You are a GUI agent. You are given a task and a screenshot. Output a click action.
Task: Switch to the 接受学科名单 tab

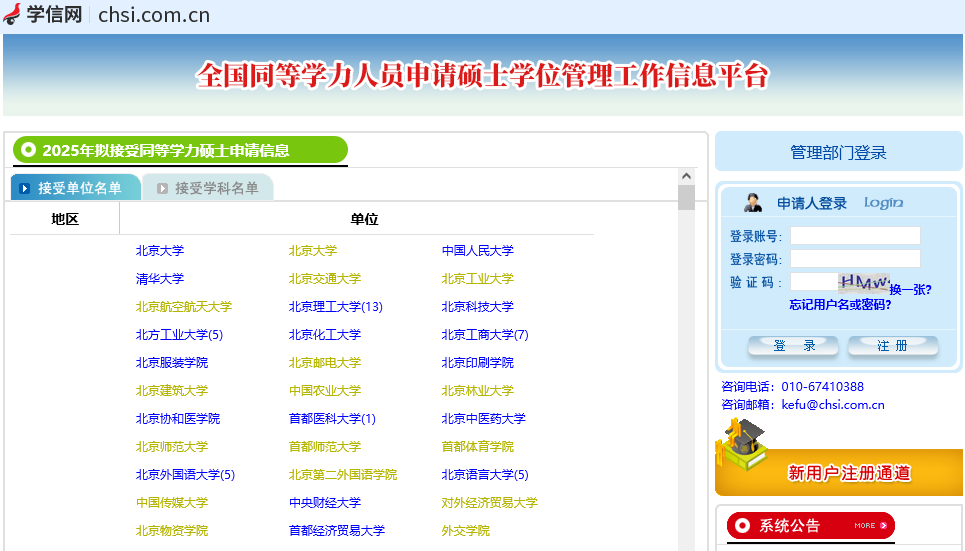point(208,188)
